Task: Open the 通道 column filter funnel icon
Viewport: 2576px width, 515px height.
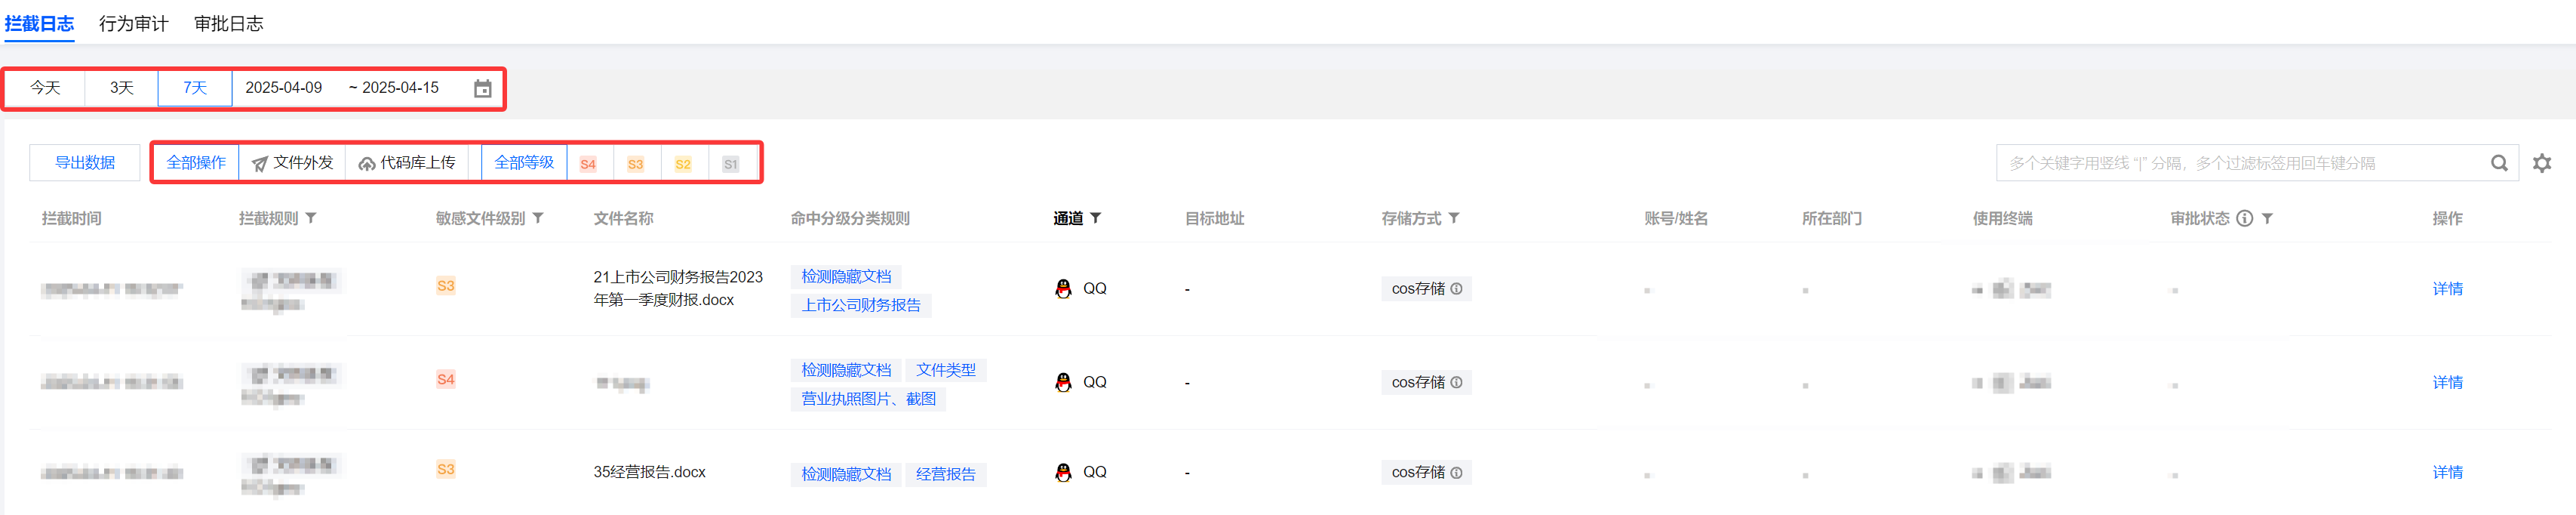Action: (x=1097, y=218)
